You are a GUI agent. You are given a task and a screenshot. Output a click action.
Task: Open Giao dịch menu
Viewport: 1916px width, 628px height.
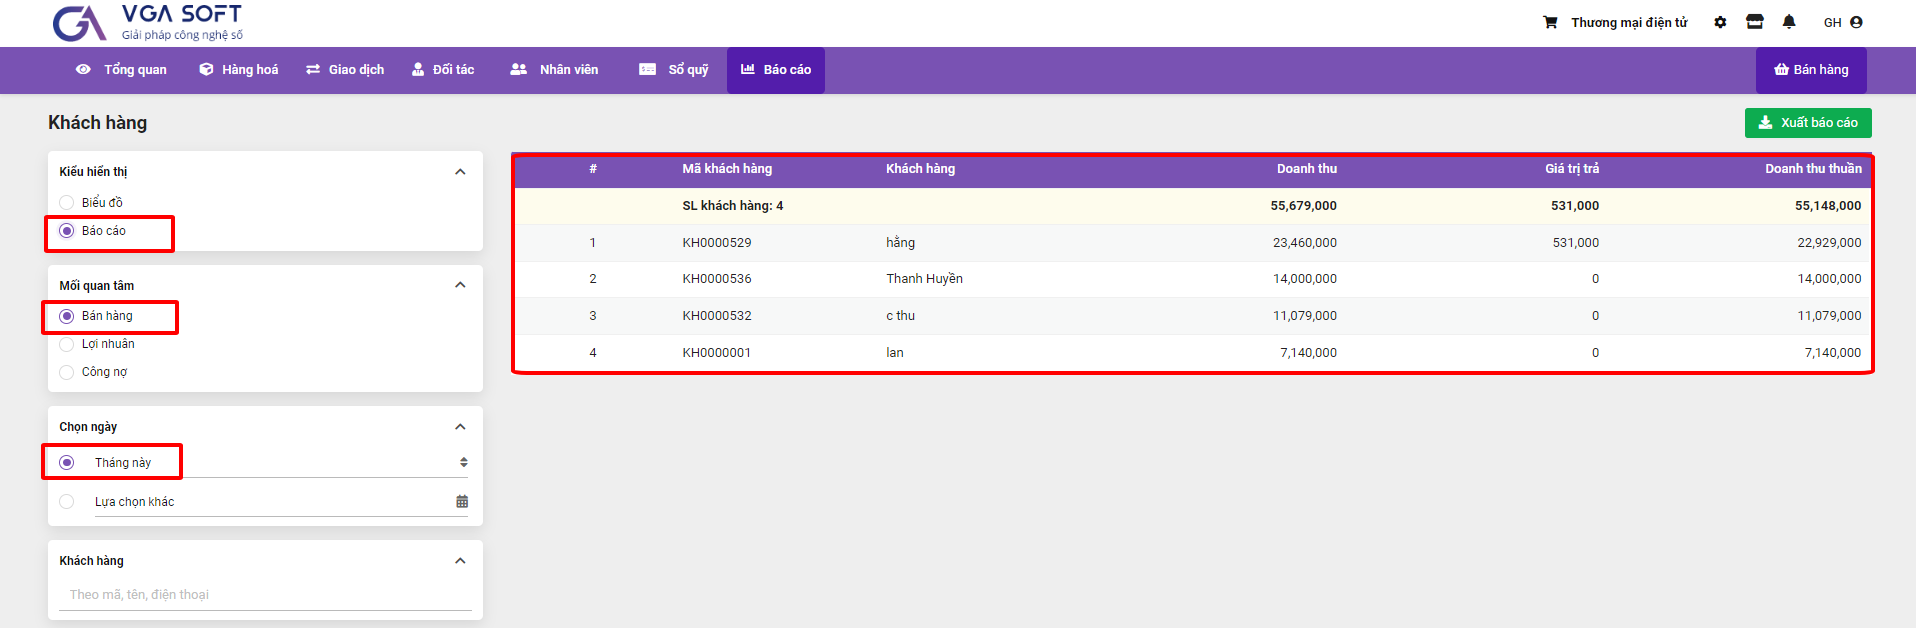(345, 70)
